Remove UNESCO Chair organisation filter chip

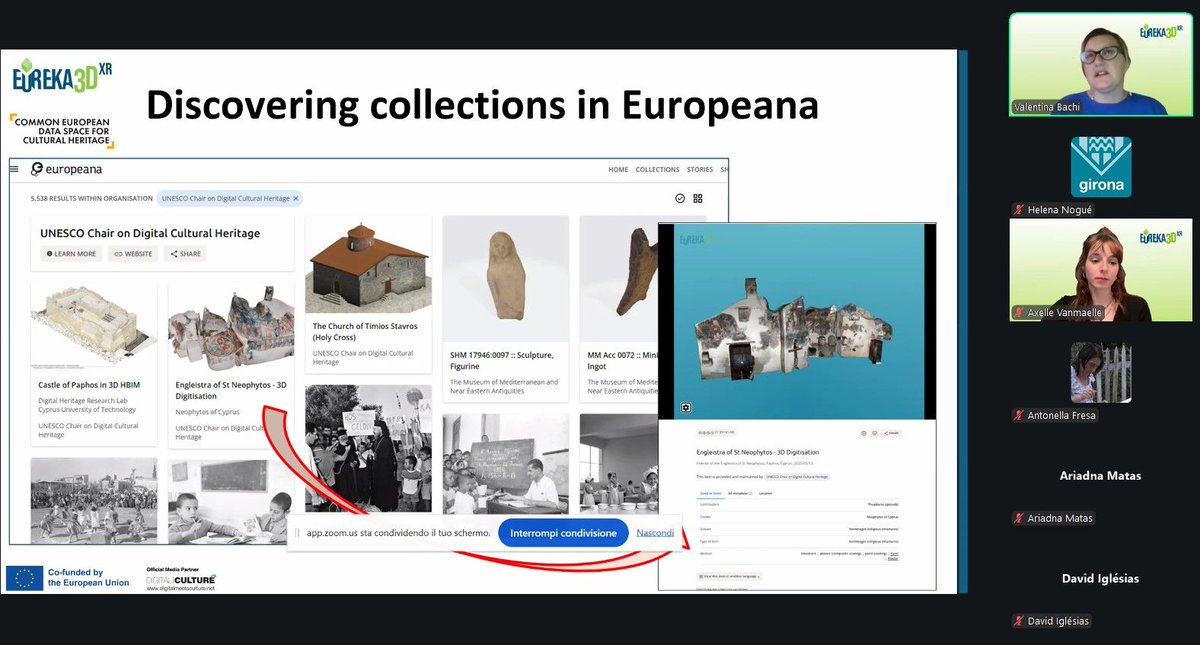coord(296,198)
